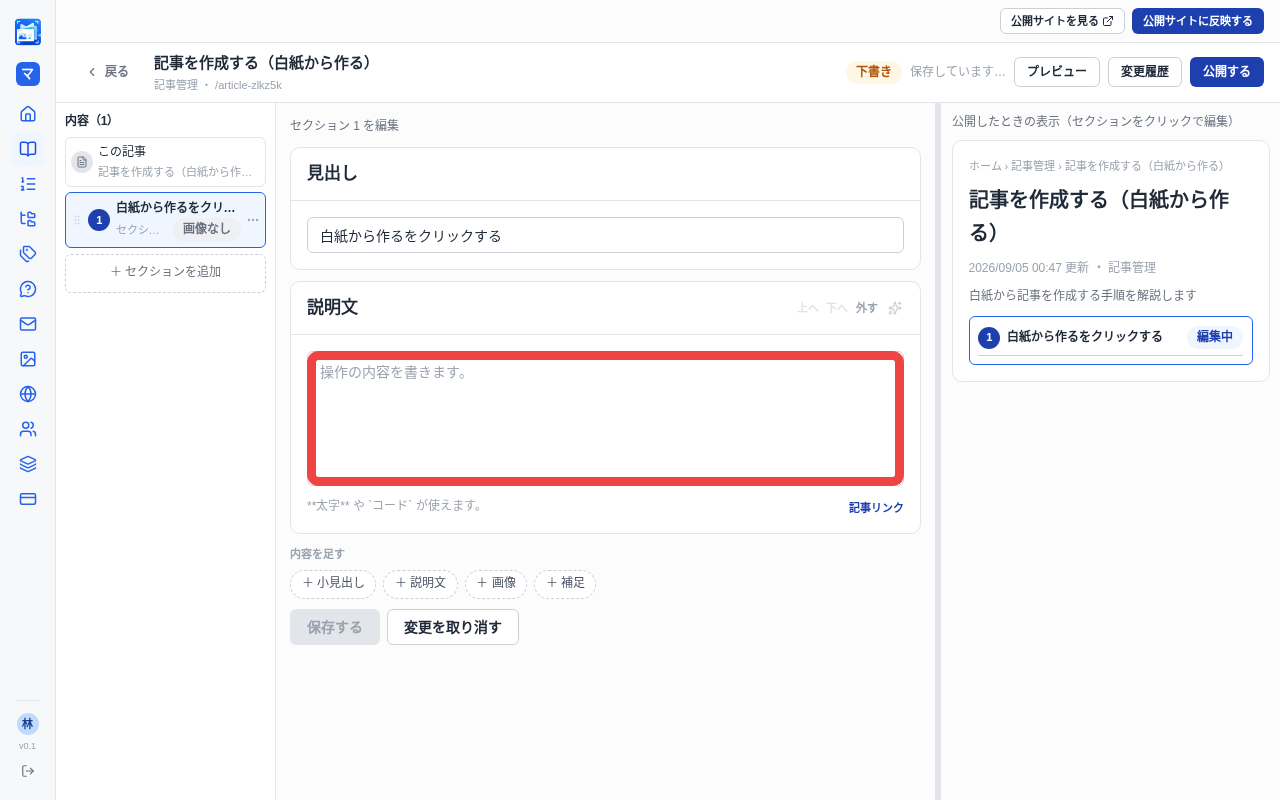The image size is (1280, 800).
Task: Click the preview section card 白紙から作るをクリックする
Action: pyautogui.click(x=1111, y=340)
